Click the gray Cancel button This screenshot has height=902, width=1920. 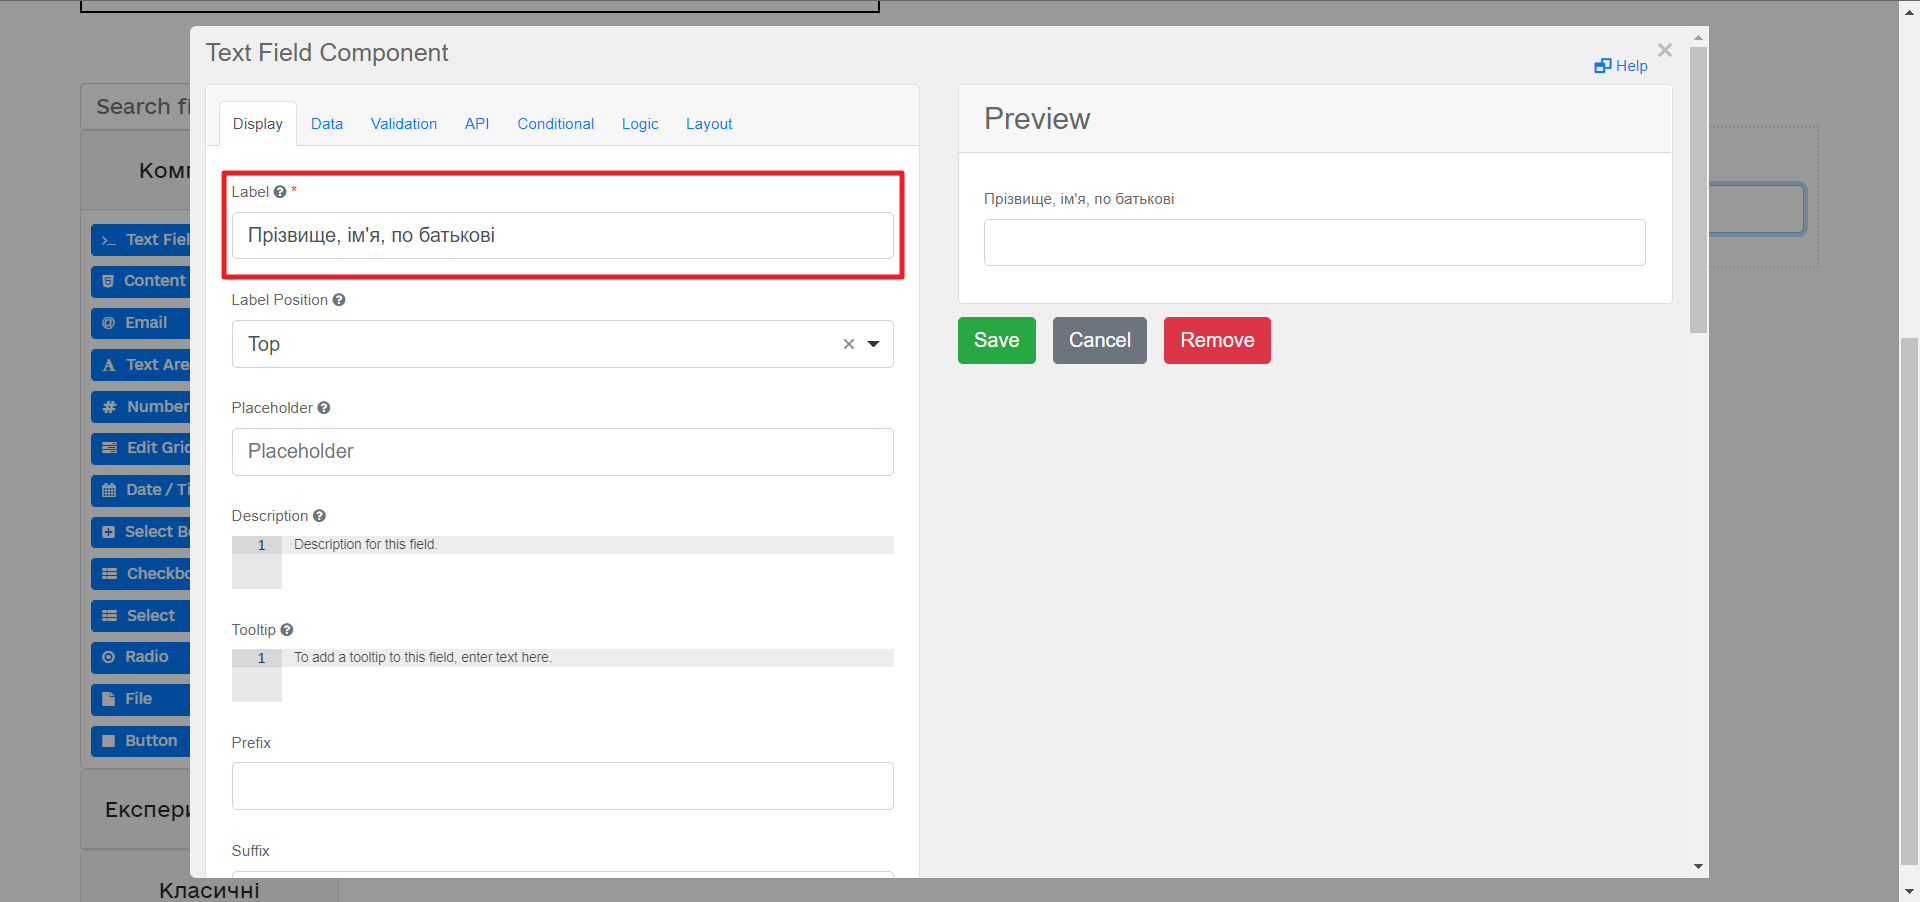tap(1099, 340)
